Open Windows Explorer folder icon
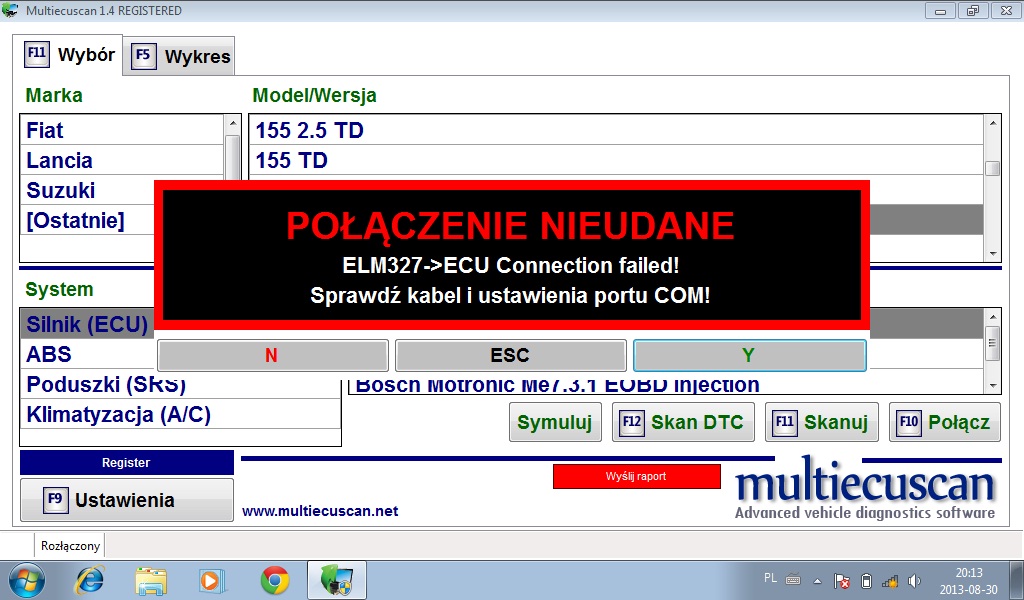 coord(151,580)
